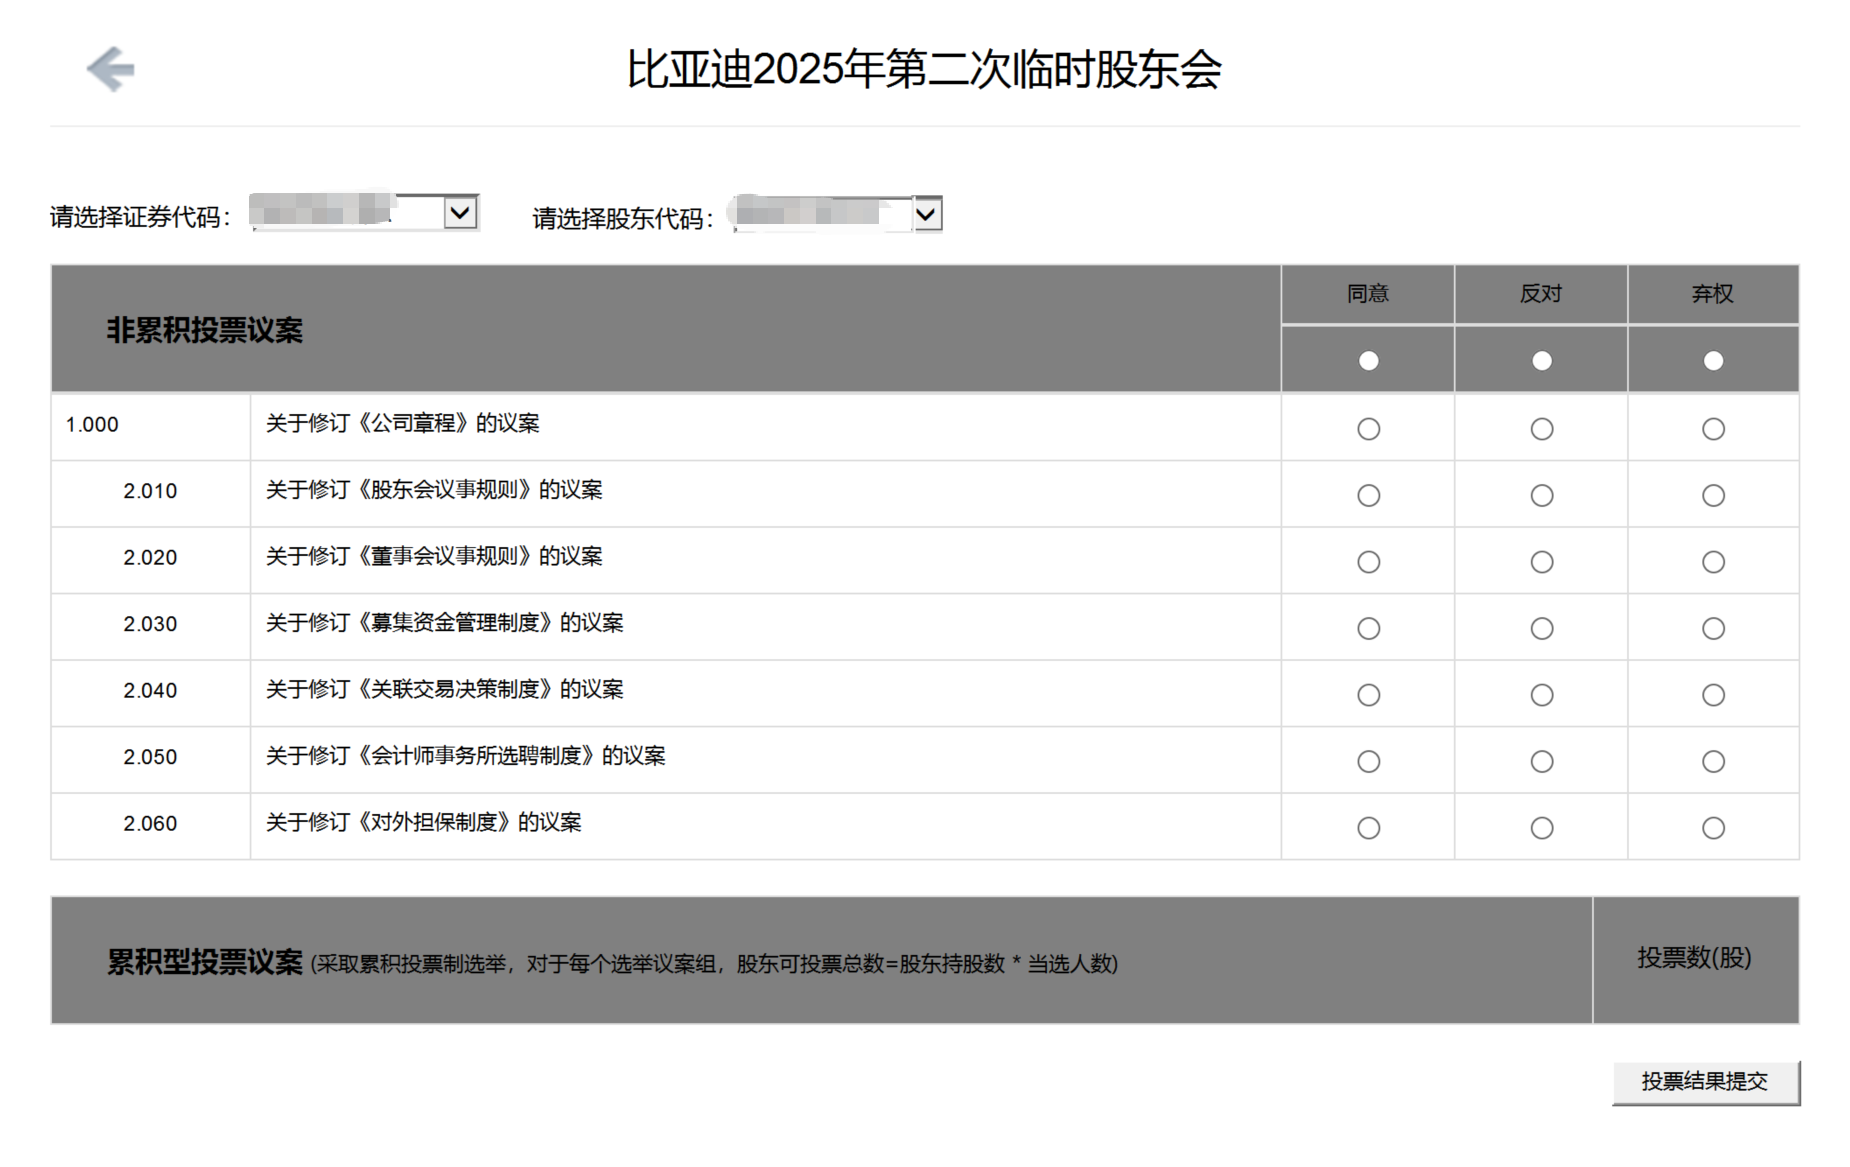Vote 反对 on proposal 2.060 对外担保制度

(1542, 828)
